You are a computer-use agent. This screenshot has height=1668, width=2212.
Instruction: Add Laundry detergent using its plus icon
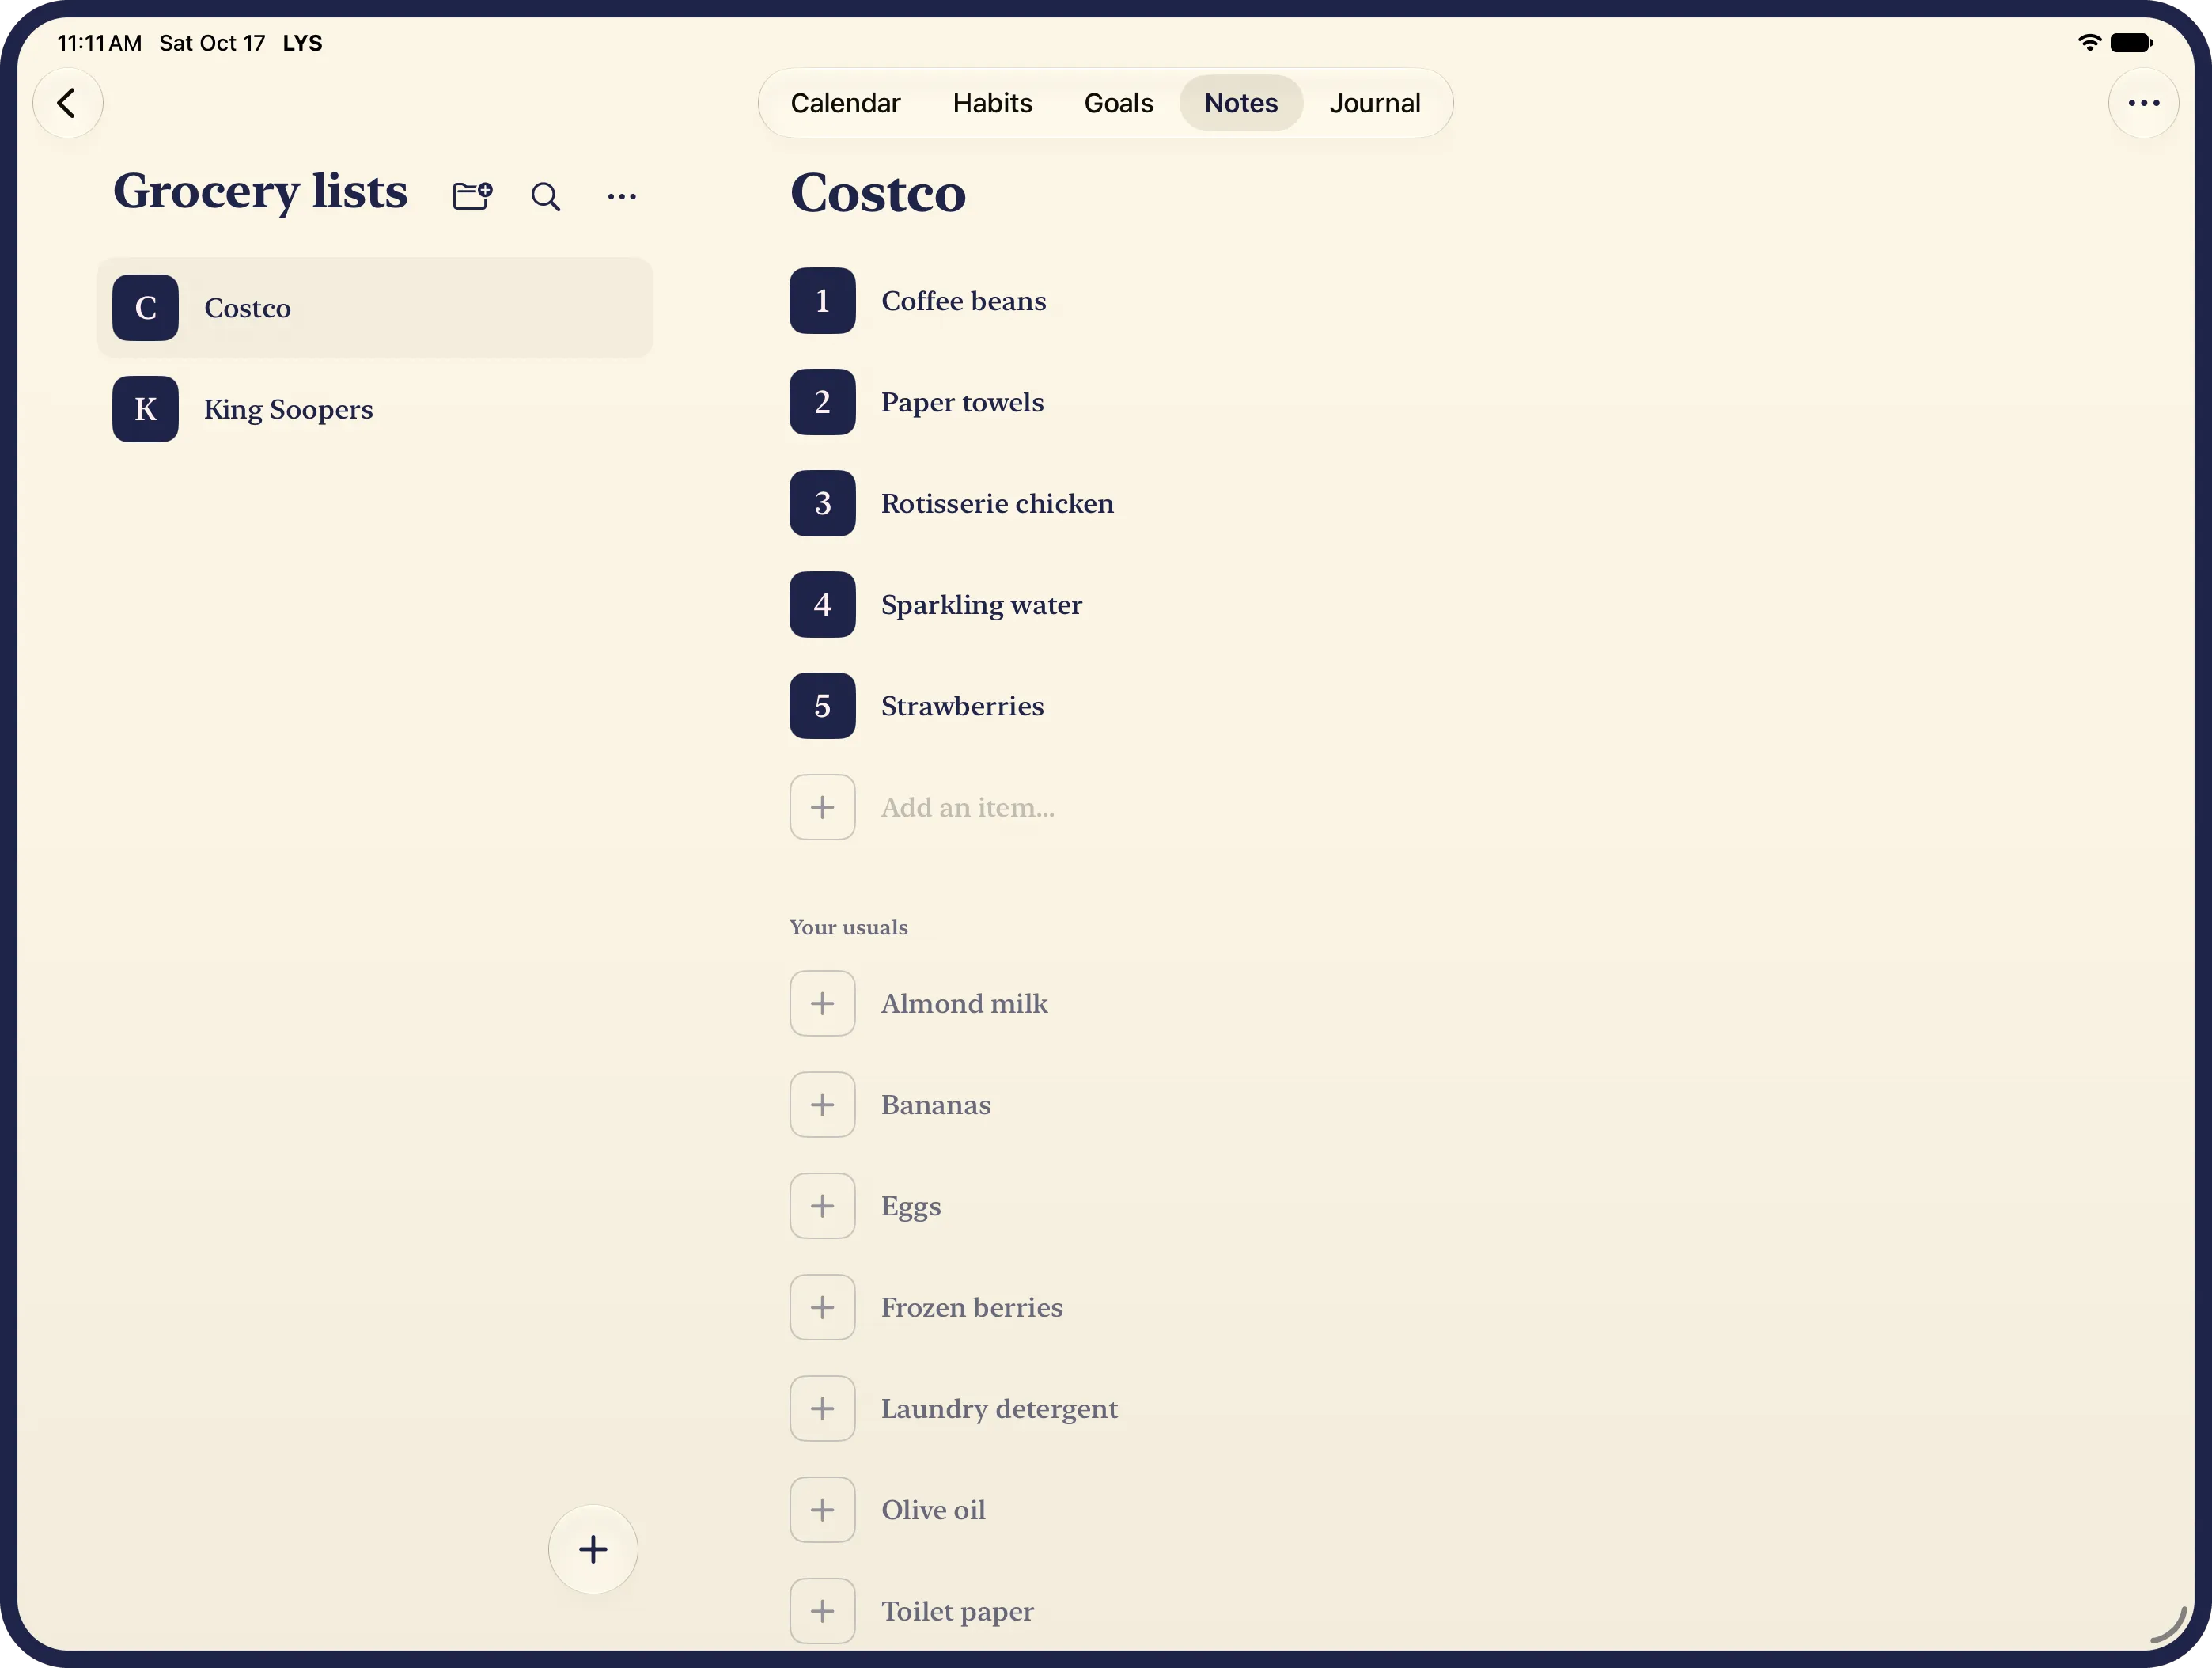coord(822,1408)
